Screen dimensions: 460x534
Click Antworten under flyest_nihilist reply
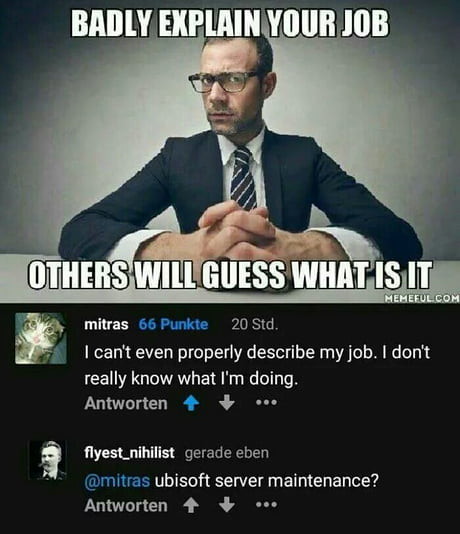[x=126, y=506]
